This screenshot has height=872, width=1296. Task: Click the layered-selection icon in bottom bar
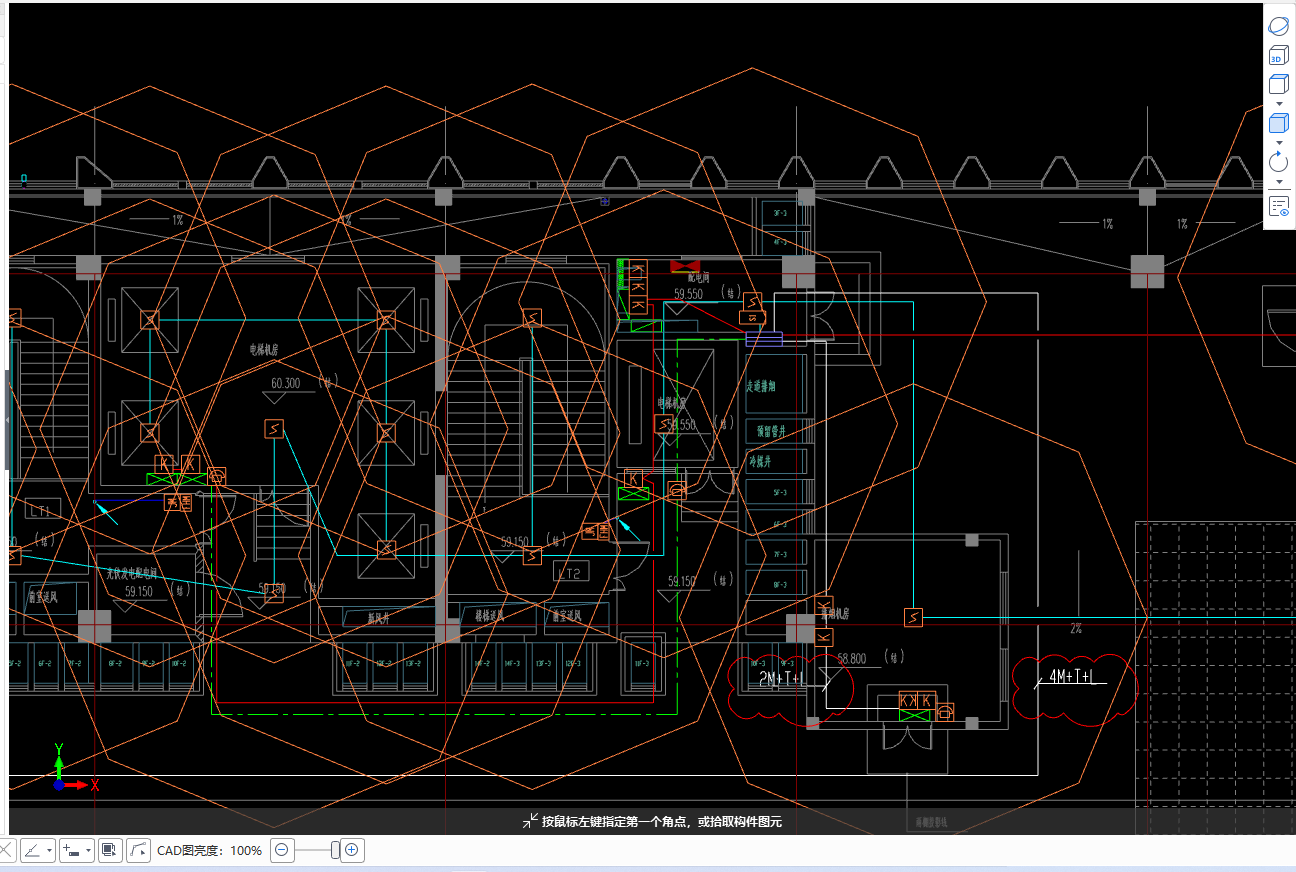(x=109, y=851)
